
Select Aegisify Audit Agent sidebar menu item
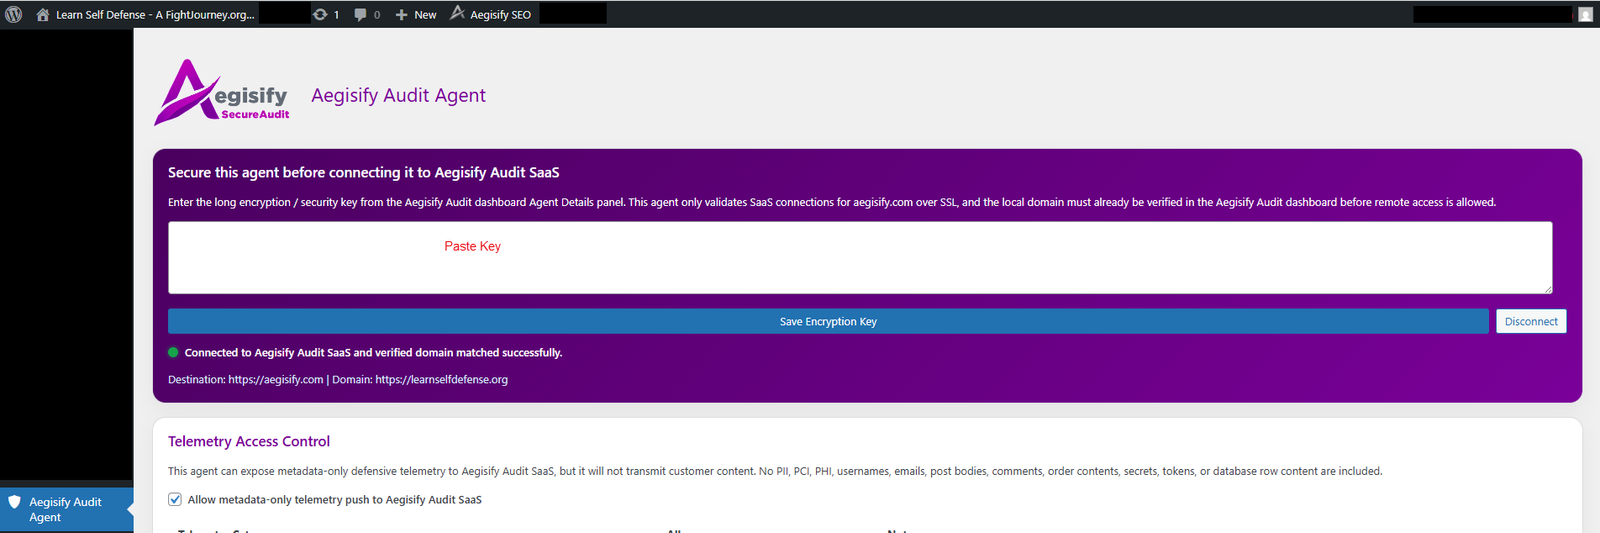[x=65, y=509]
